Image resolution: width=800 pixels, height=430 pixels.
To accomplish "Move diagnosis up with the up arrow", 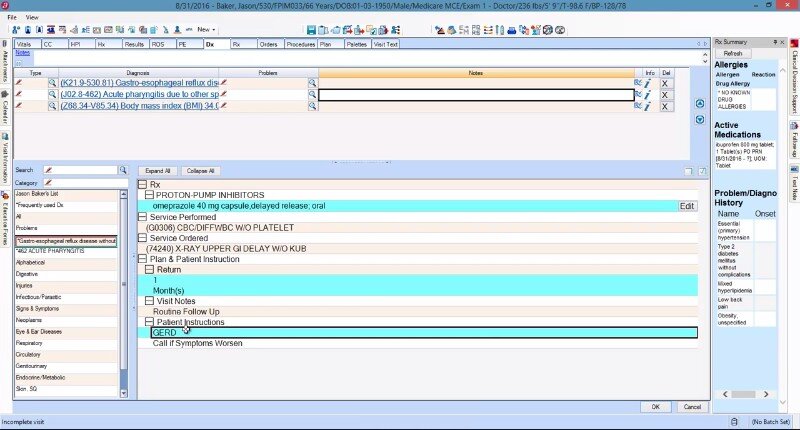I will pos(700,104).
